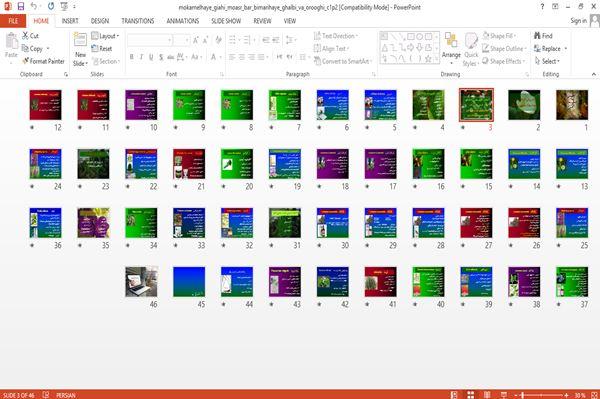Open the Shape Outline dropdown
The height and width of the screenshot is (399, 600).
coord(504,49)
